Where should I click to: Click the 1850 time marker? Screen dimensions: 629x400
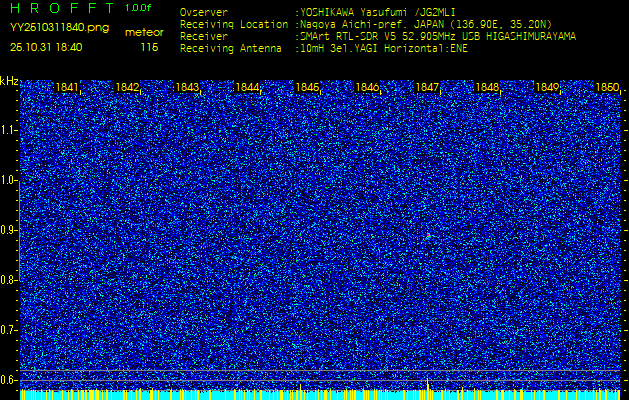click(x=607, y=87)
